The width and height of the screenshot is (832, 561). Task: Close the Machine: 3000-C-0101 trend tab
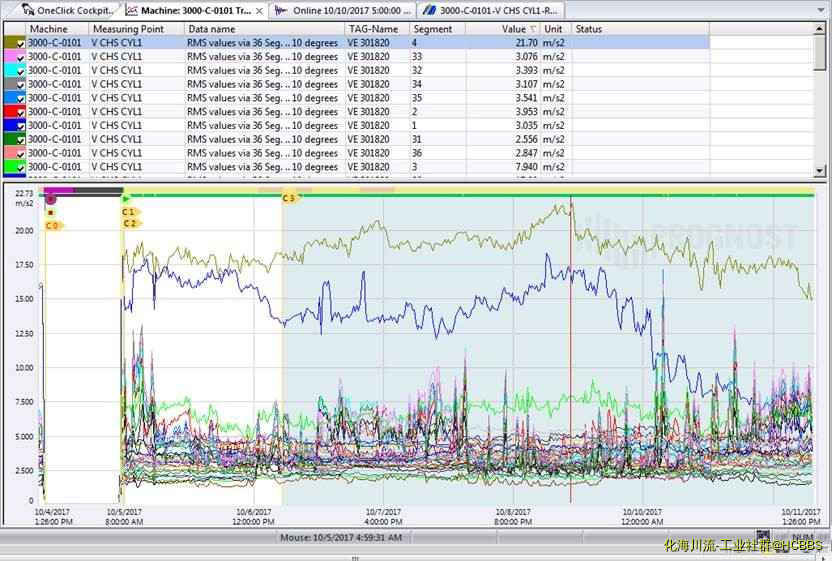click(259, 11)
